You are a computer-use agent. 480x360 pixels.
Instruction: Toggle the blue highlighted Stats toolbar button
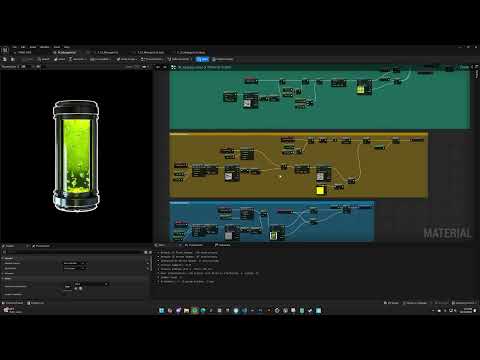click(202, 59)
